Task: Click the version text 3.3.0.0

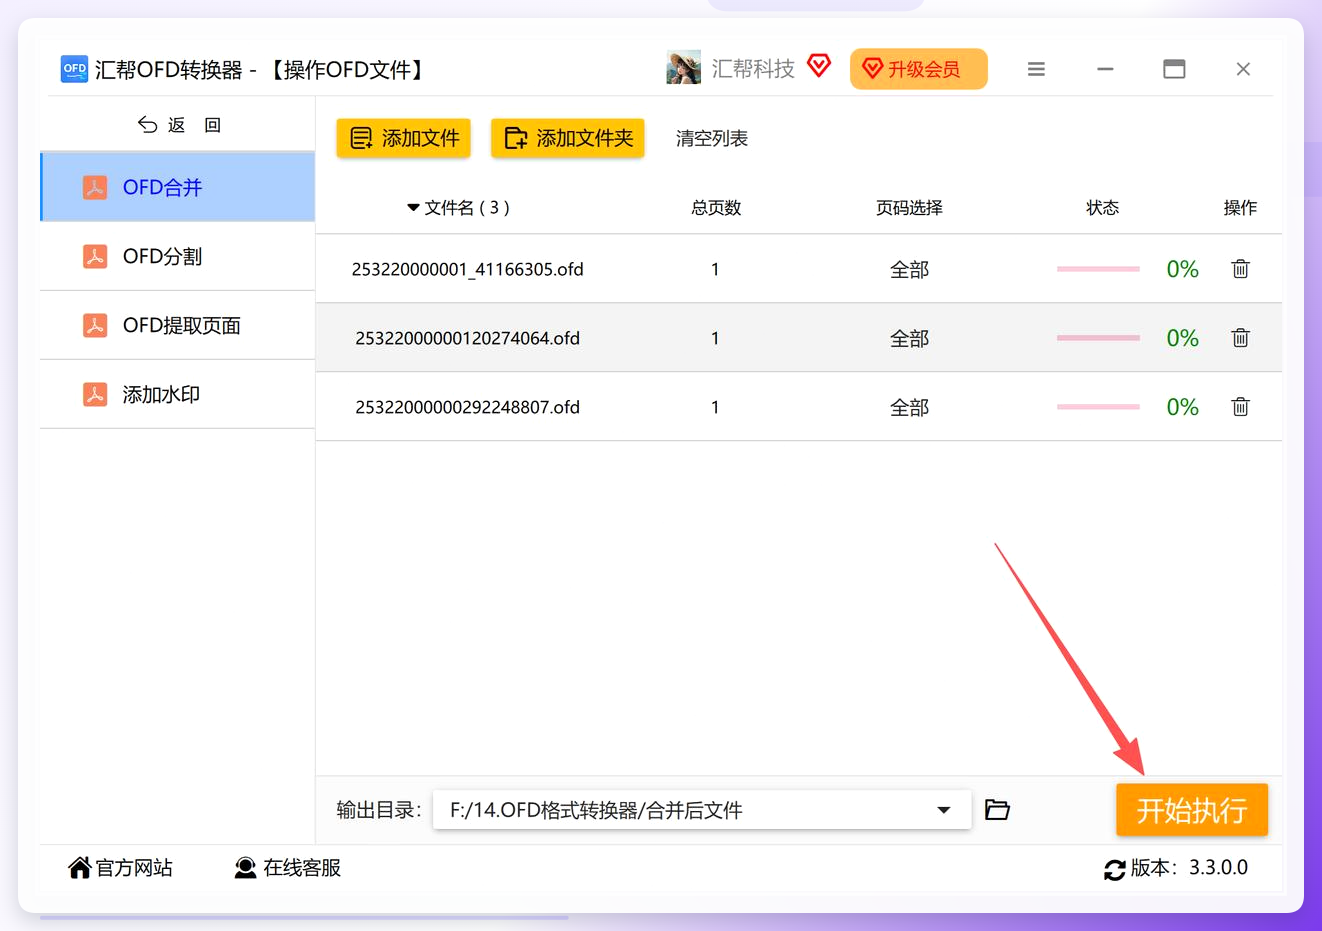Action: click(x=1218, y=868)
